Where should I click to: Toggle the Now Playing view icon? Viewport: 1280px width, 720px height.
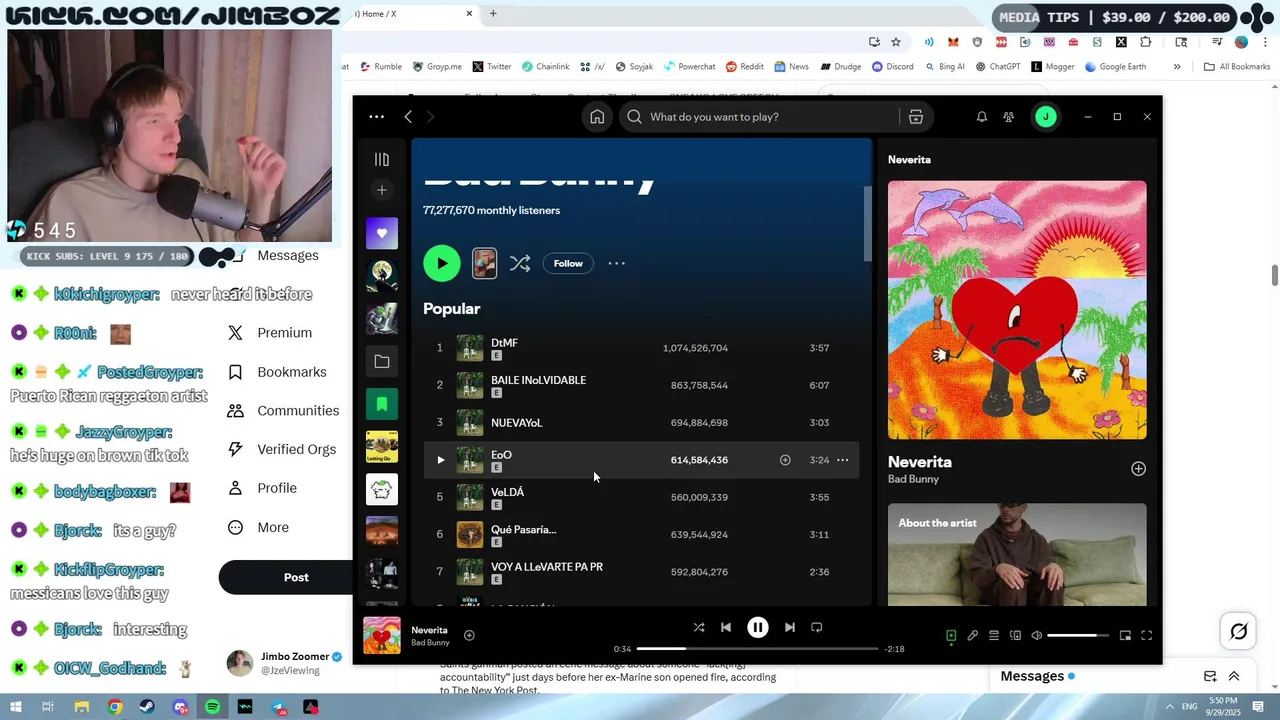coord(951,635)
